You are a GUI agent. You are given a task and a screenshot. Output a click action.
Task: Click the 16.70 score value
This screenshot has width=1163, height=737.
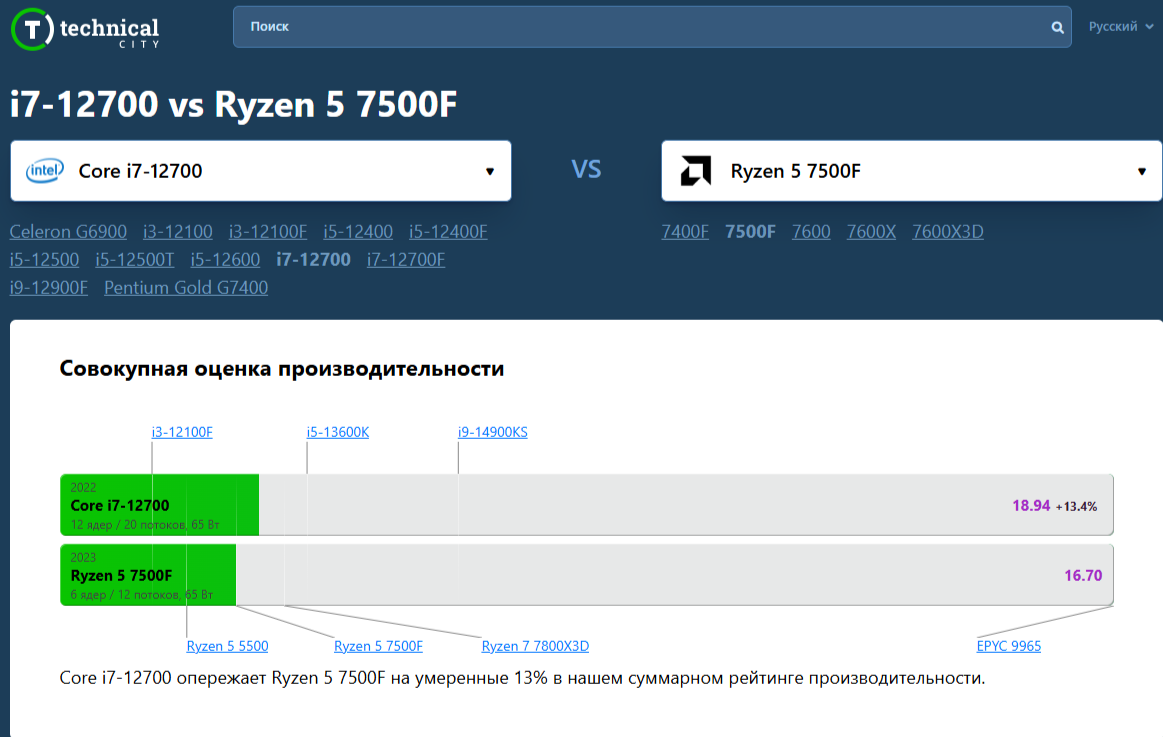pos(1083,575)
